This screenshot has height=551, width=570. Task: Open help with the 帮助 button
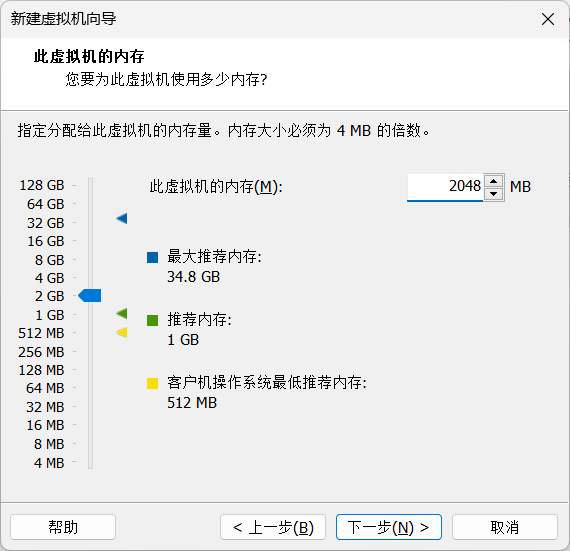[x=63, y=527]
